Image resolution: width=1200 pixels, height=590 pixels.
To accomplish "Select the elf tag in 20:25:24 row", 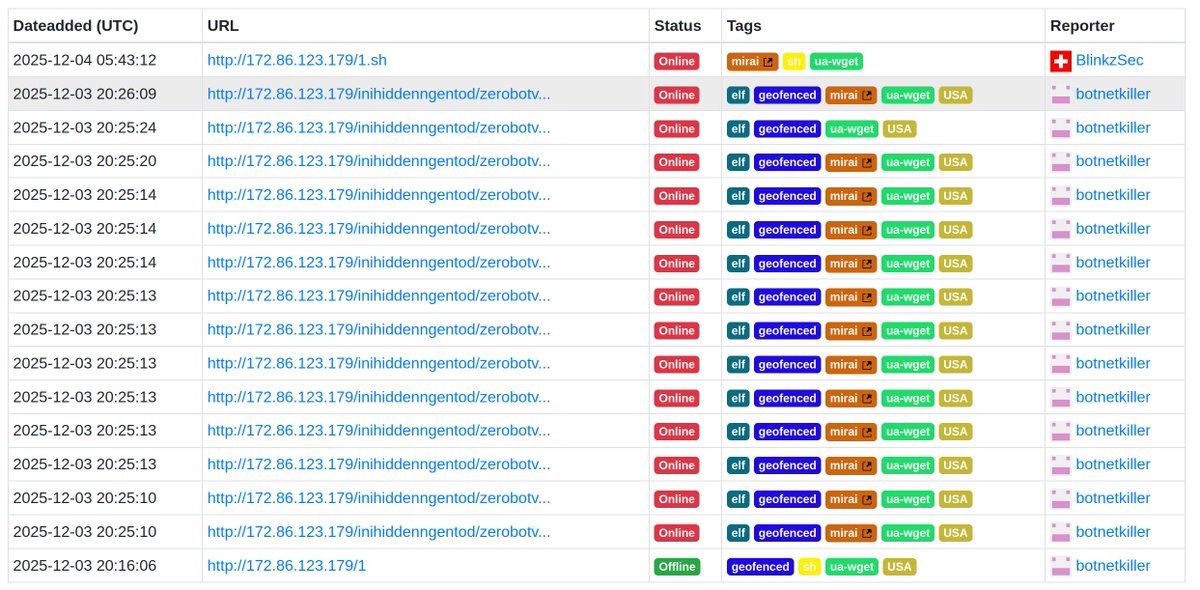I will click(x=738, y=128).
